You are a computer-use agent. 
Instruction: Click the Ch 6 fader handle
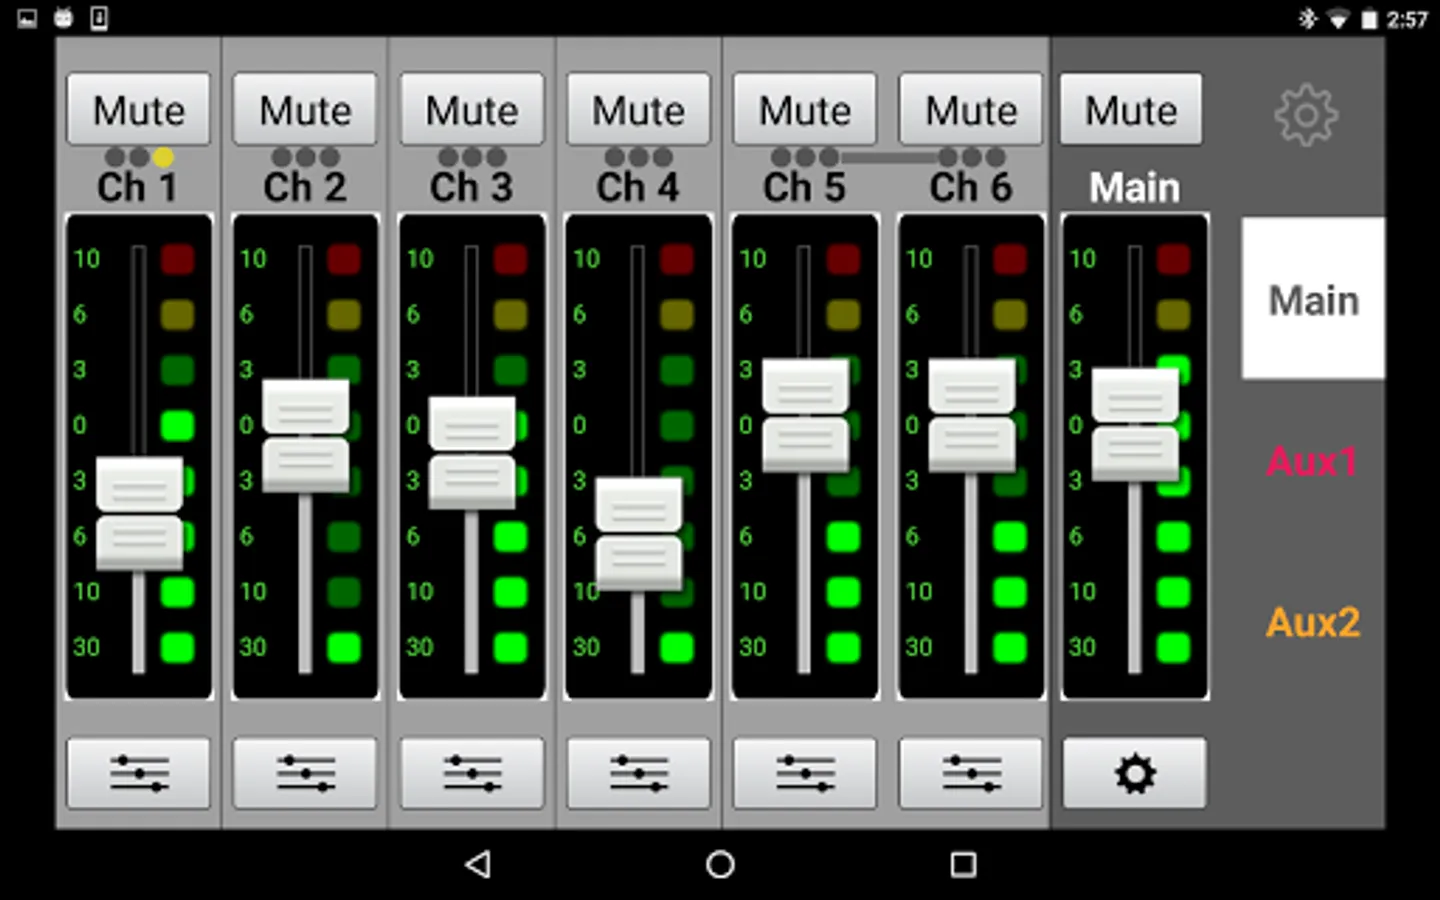972,415
